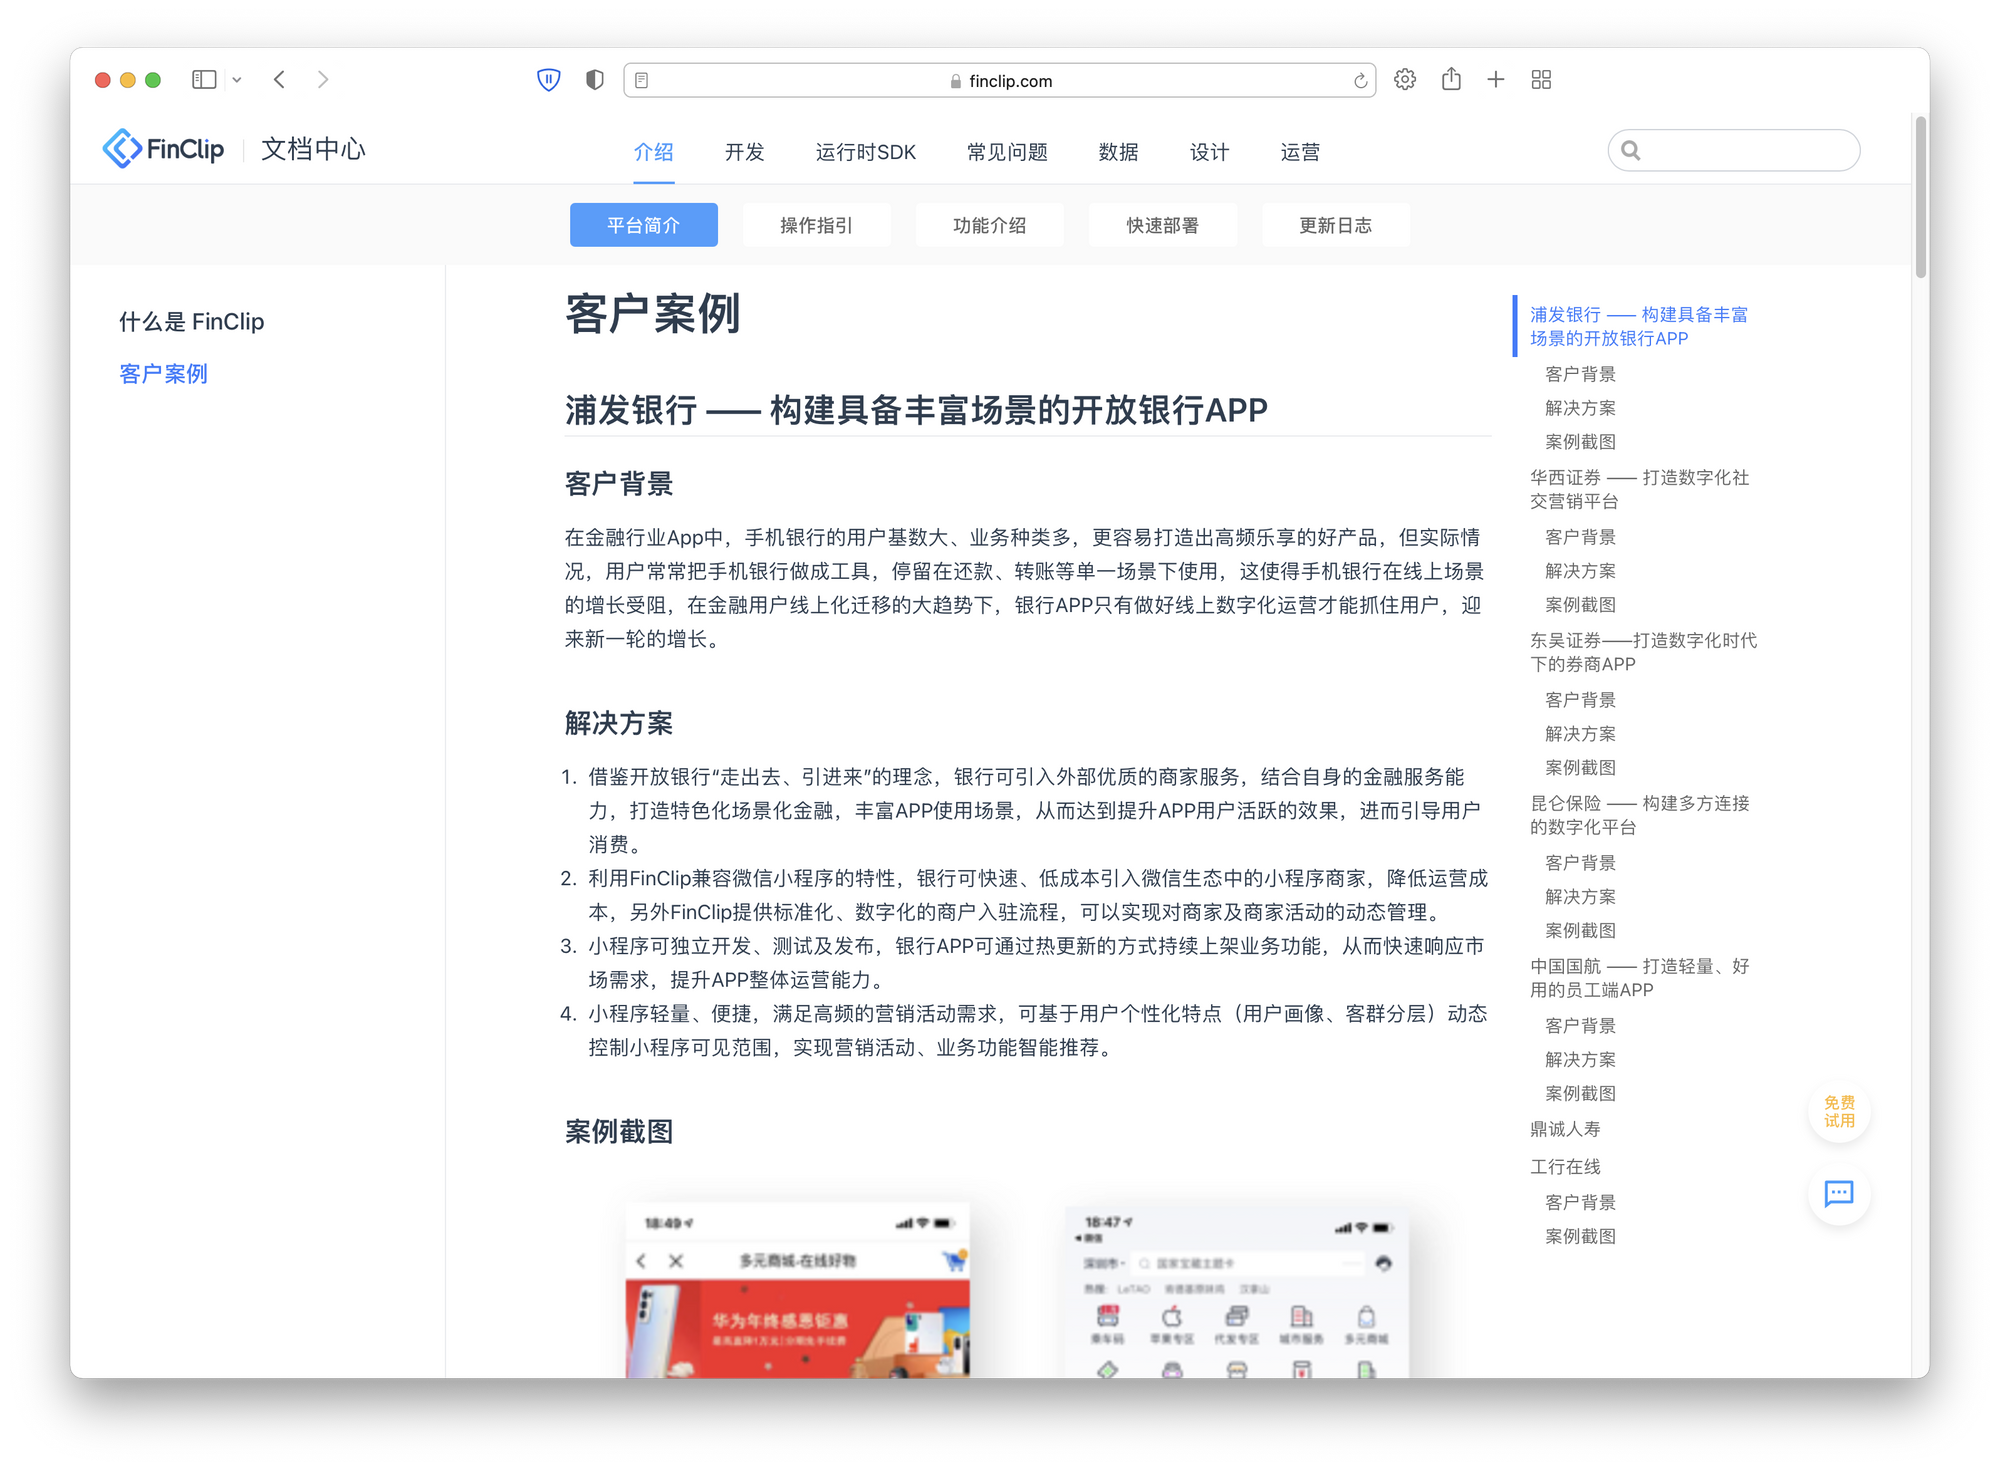Jump to 工行在线 in the outline

(x=1566, y=1167)
